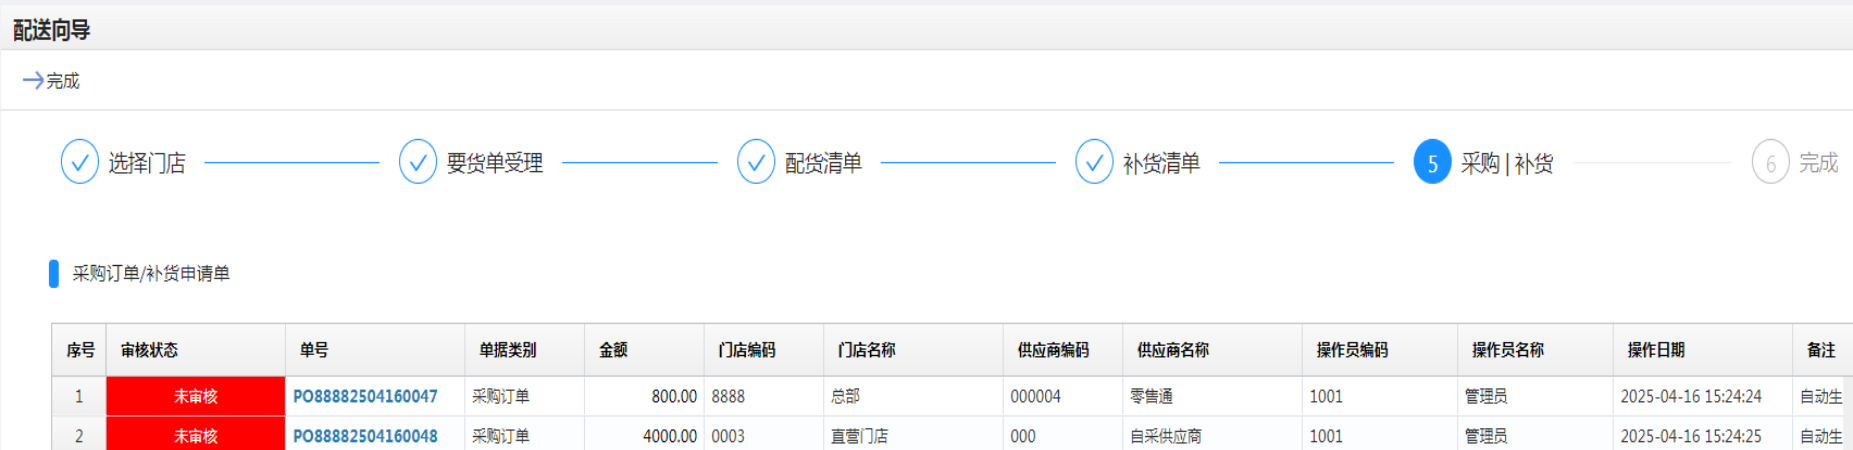
Task: Click the step 5 circle for 采购|补货
Action: (x=1432, y=162)
